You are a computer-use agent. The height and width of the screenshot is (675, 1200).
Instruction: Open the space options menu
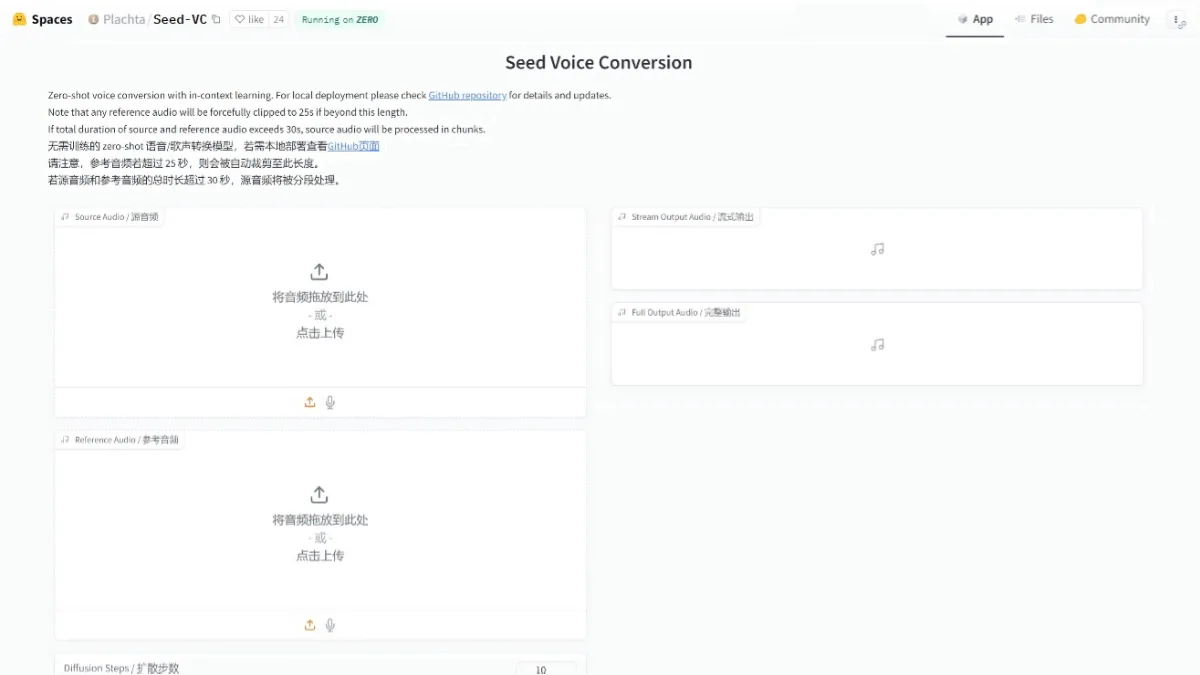[x=1177, y=20]
